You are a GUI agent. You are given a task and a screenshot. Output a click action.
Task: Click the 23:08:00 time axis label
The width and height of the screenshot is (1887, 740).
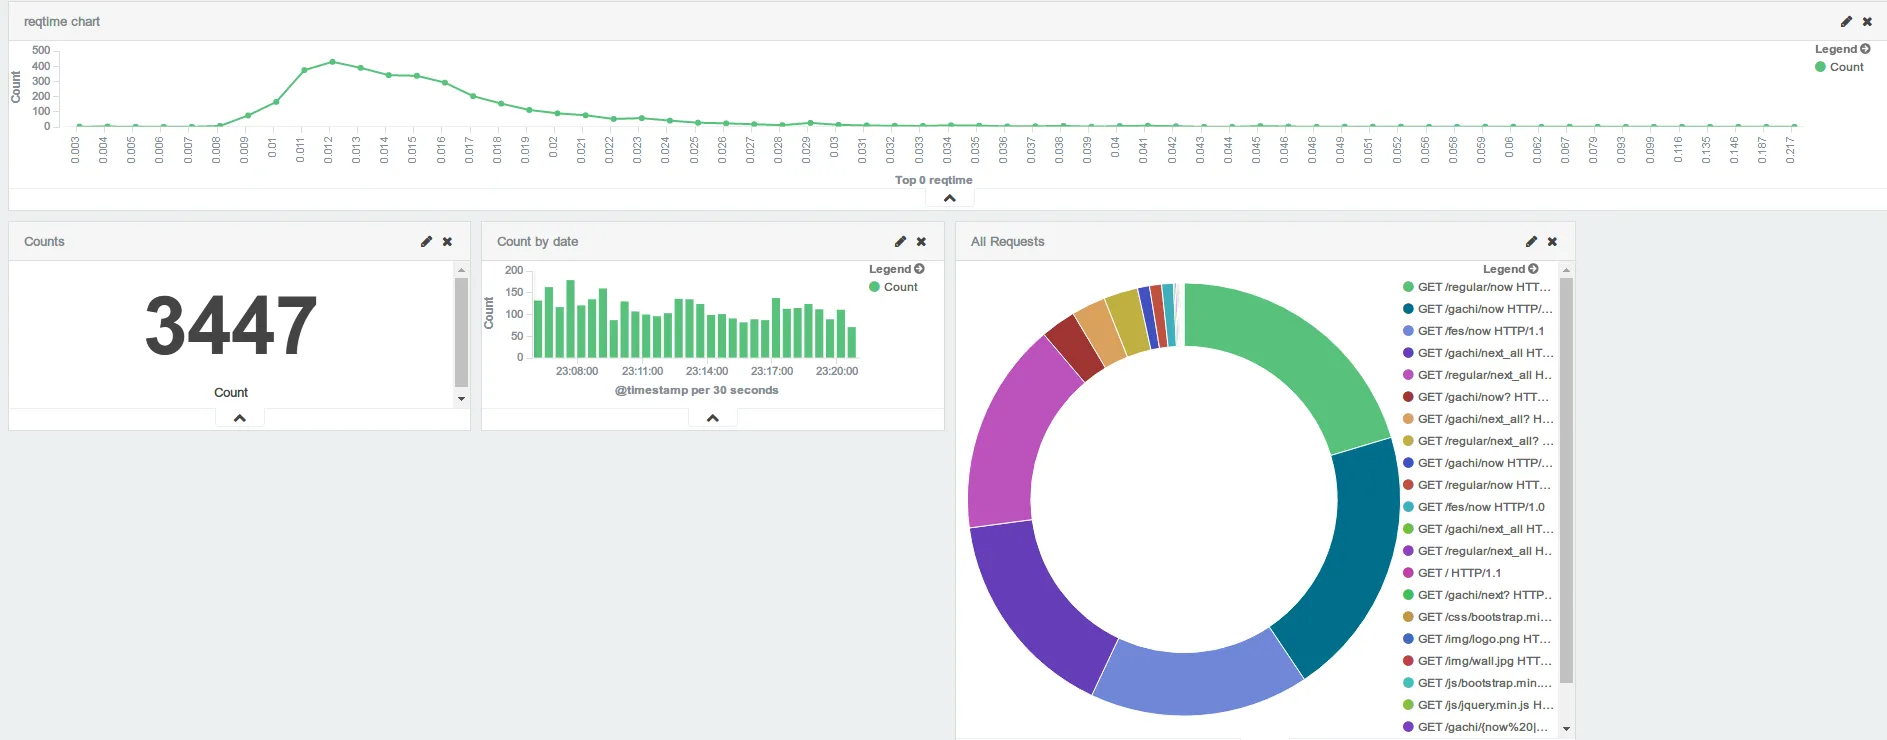coord(577,371)
